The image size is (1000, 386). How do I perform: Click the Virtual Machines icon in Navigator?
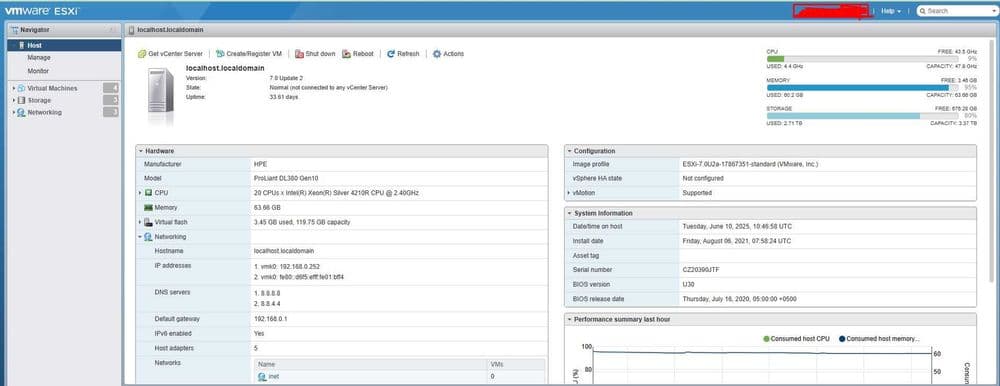(21, 88)
